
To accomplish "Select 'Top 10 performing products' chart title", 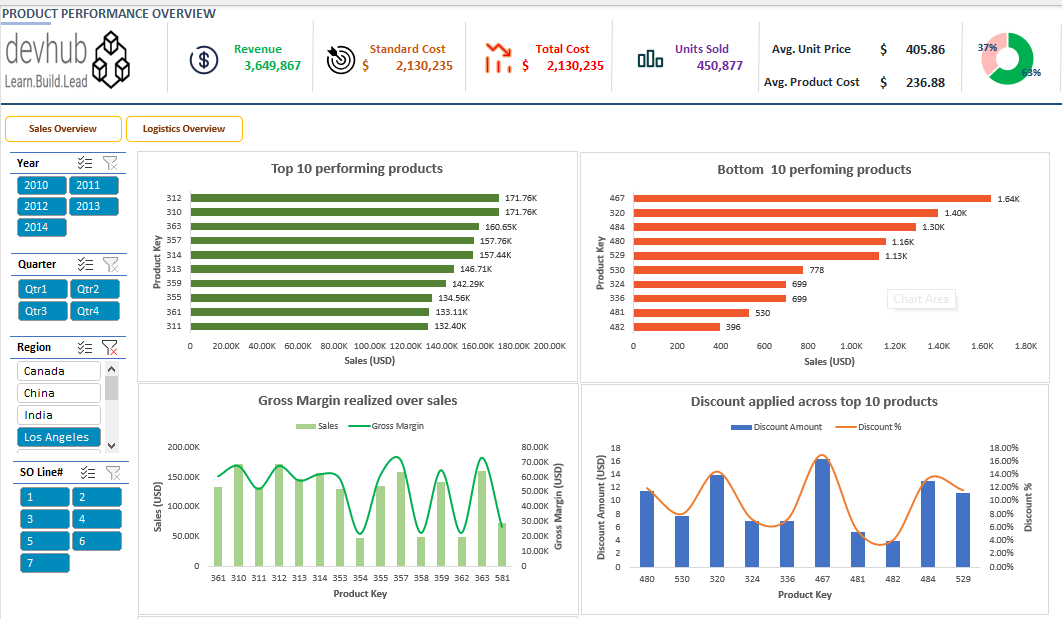I will [x=357, y=169].
